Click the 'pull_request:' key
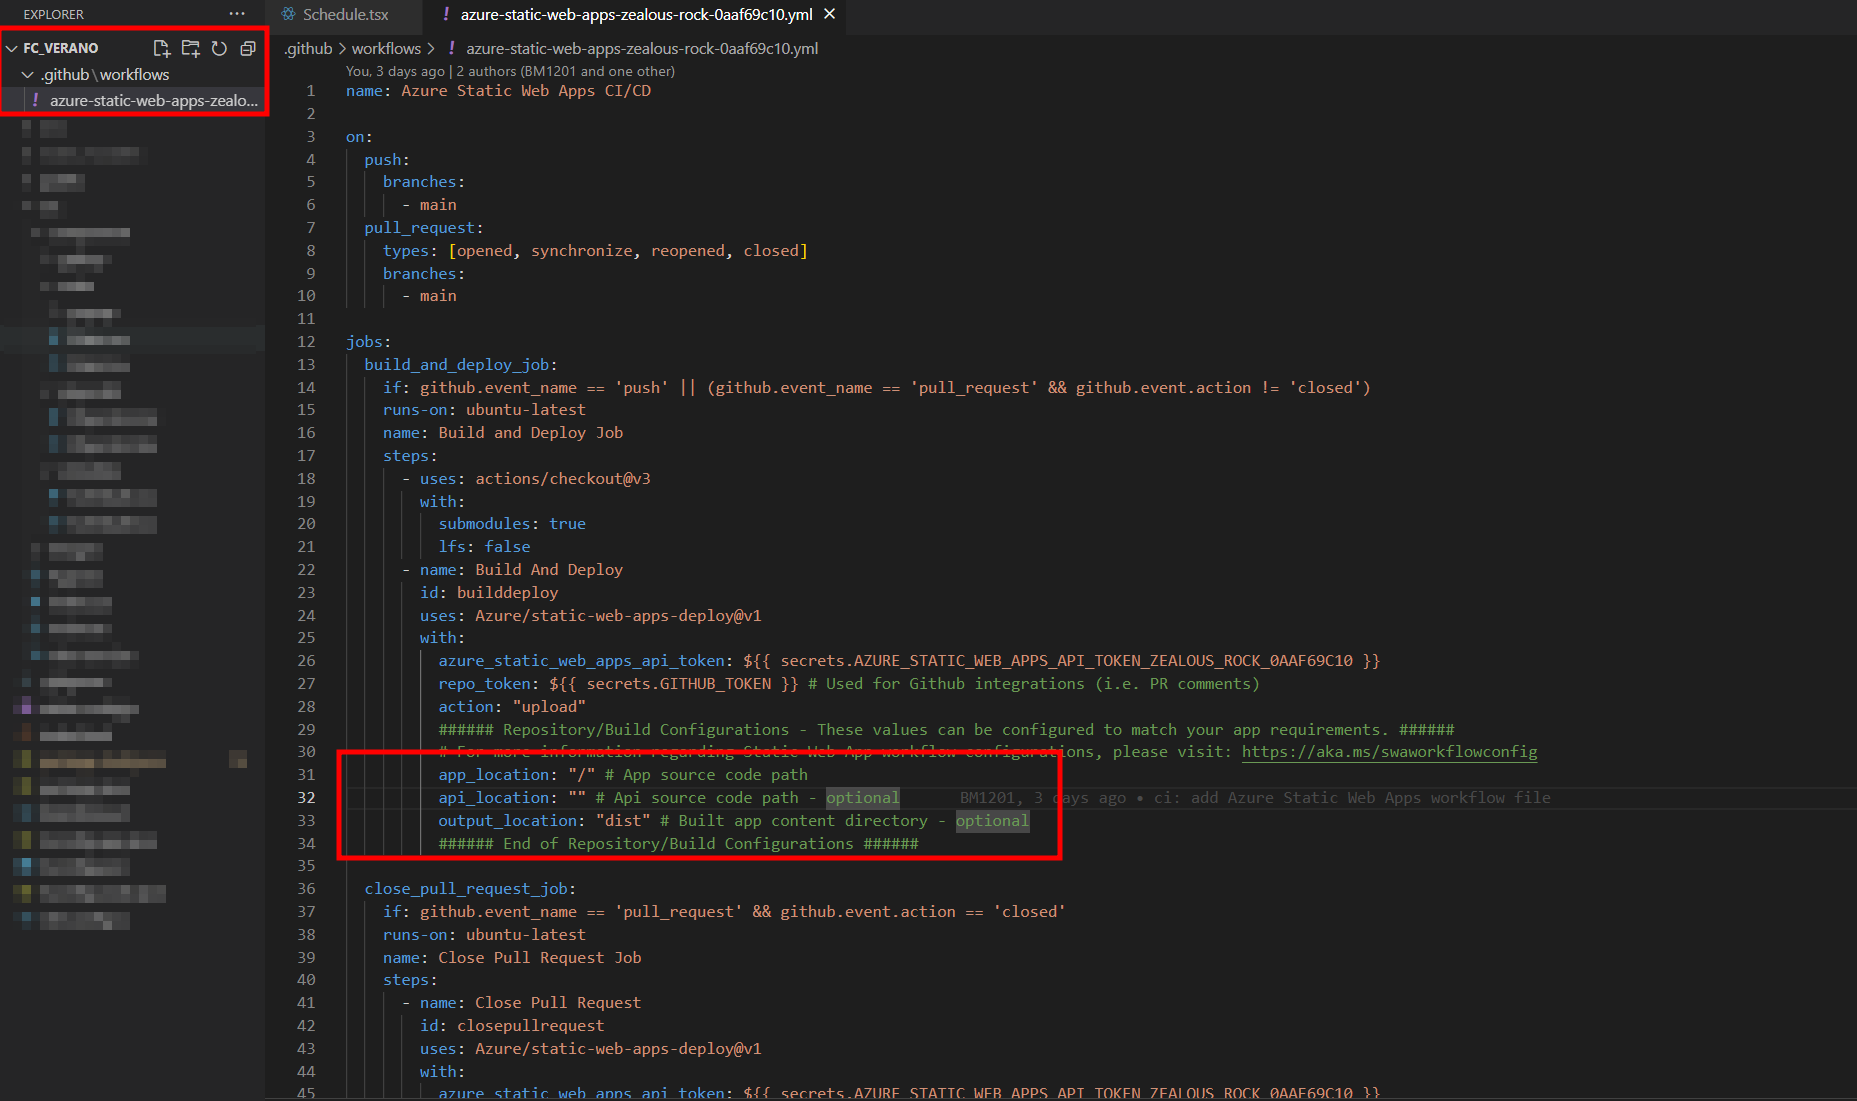 [x=424, y=228]
